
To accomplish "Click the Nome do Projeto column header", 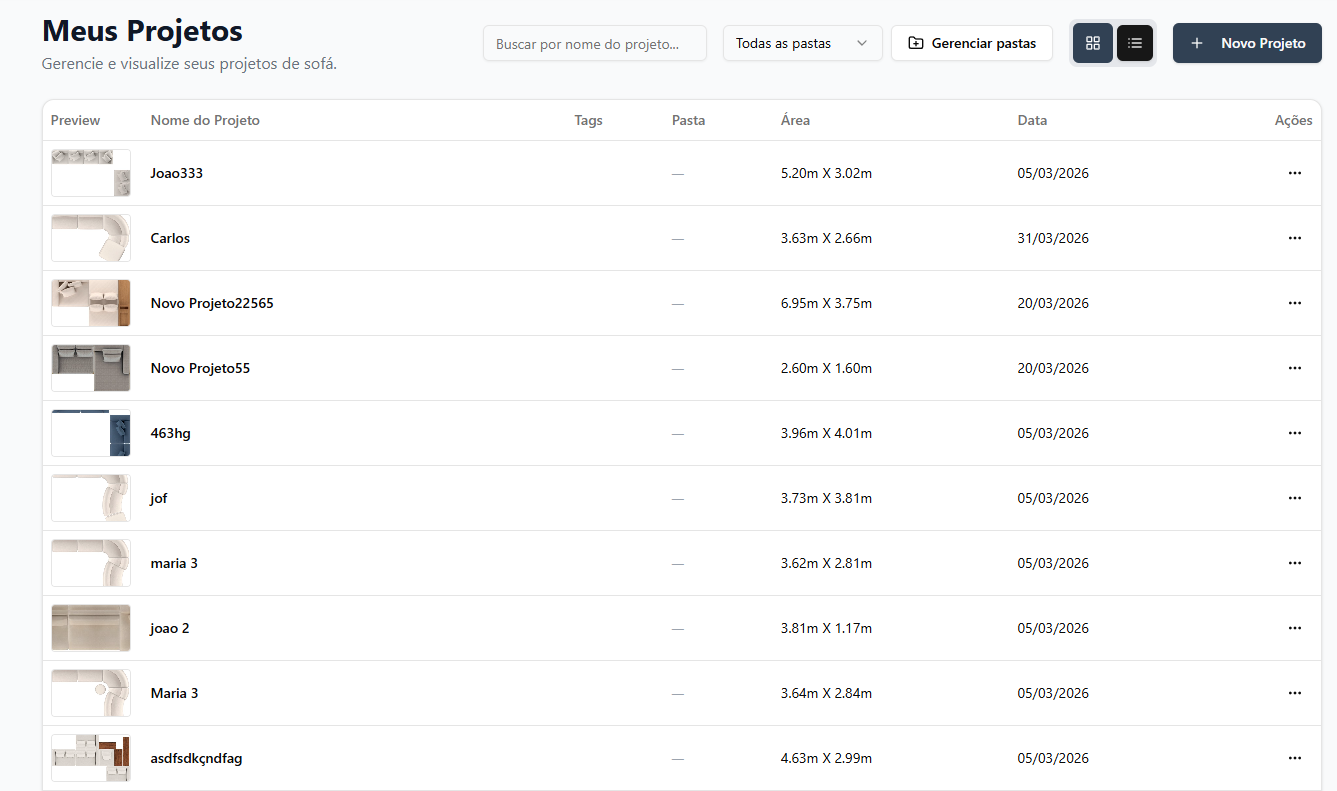I will click(x=205, y=120).
